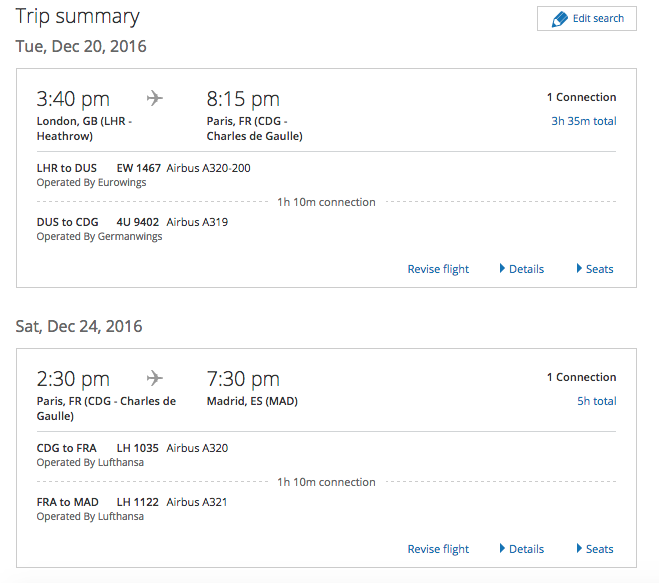Expand Details for the London to Paris flight
This screenshot has width=659, height=583.
522,269
